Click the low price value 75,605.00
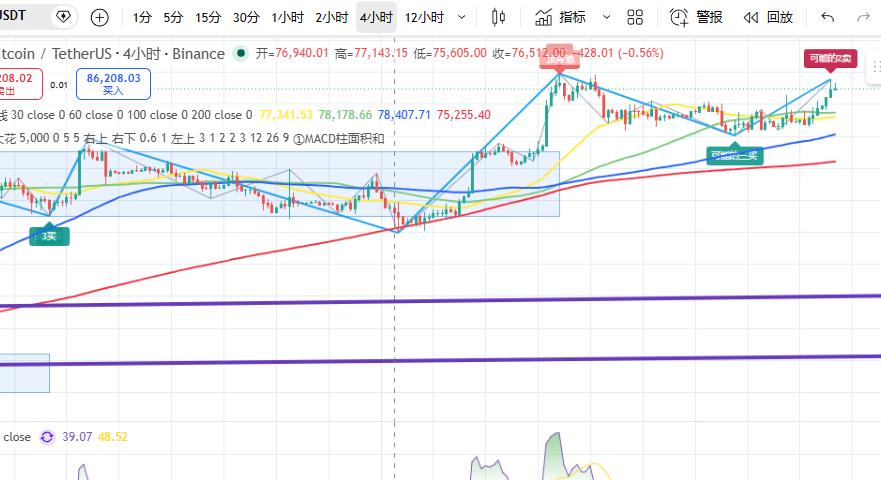Image resolution: width=881 pixels, height=480 pixels. pos(460,53)
